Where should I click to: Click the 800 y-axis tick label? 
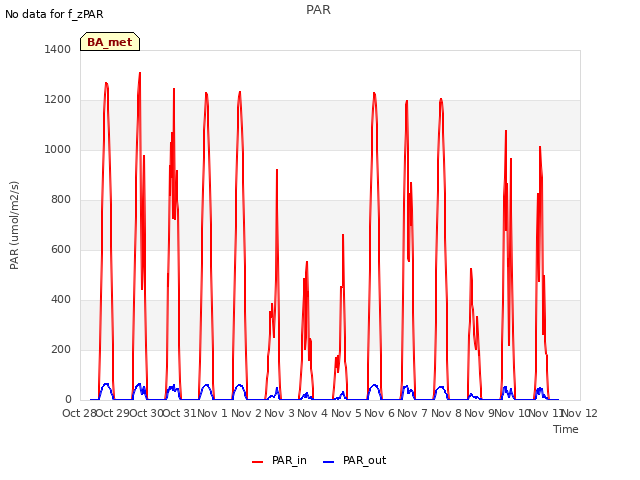61,200
